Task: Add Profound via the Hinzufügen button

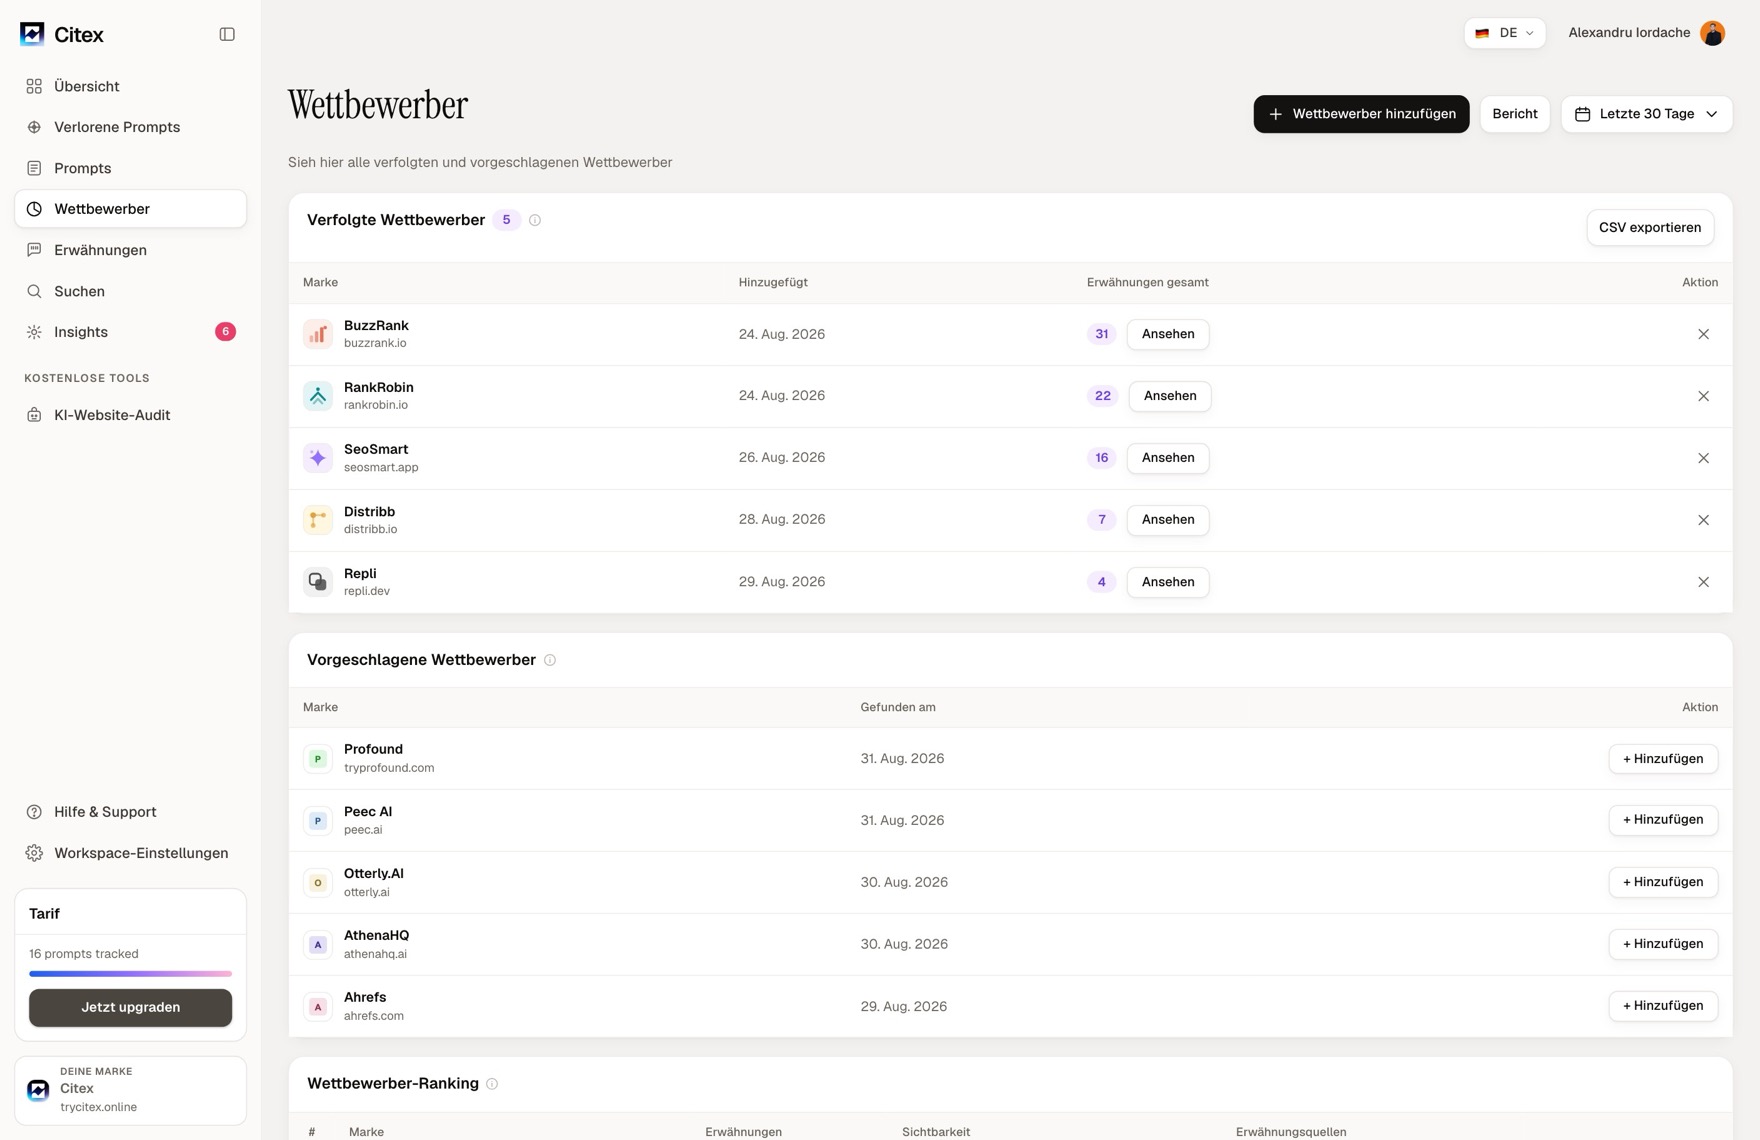Action: point(1663,759)
